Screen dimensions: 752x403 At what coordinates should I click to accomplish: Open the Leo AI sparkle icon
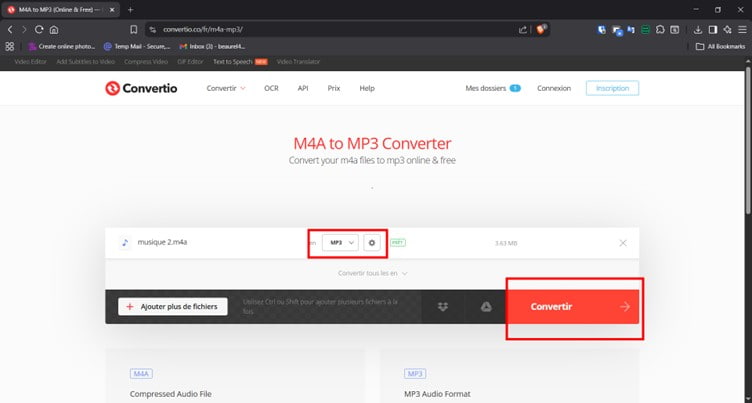728,29
